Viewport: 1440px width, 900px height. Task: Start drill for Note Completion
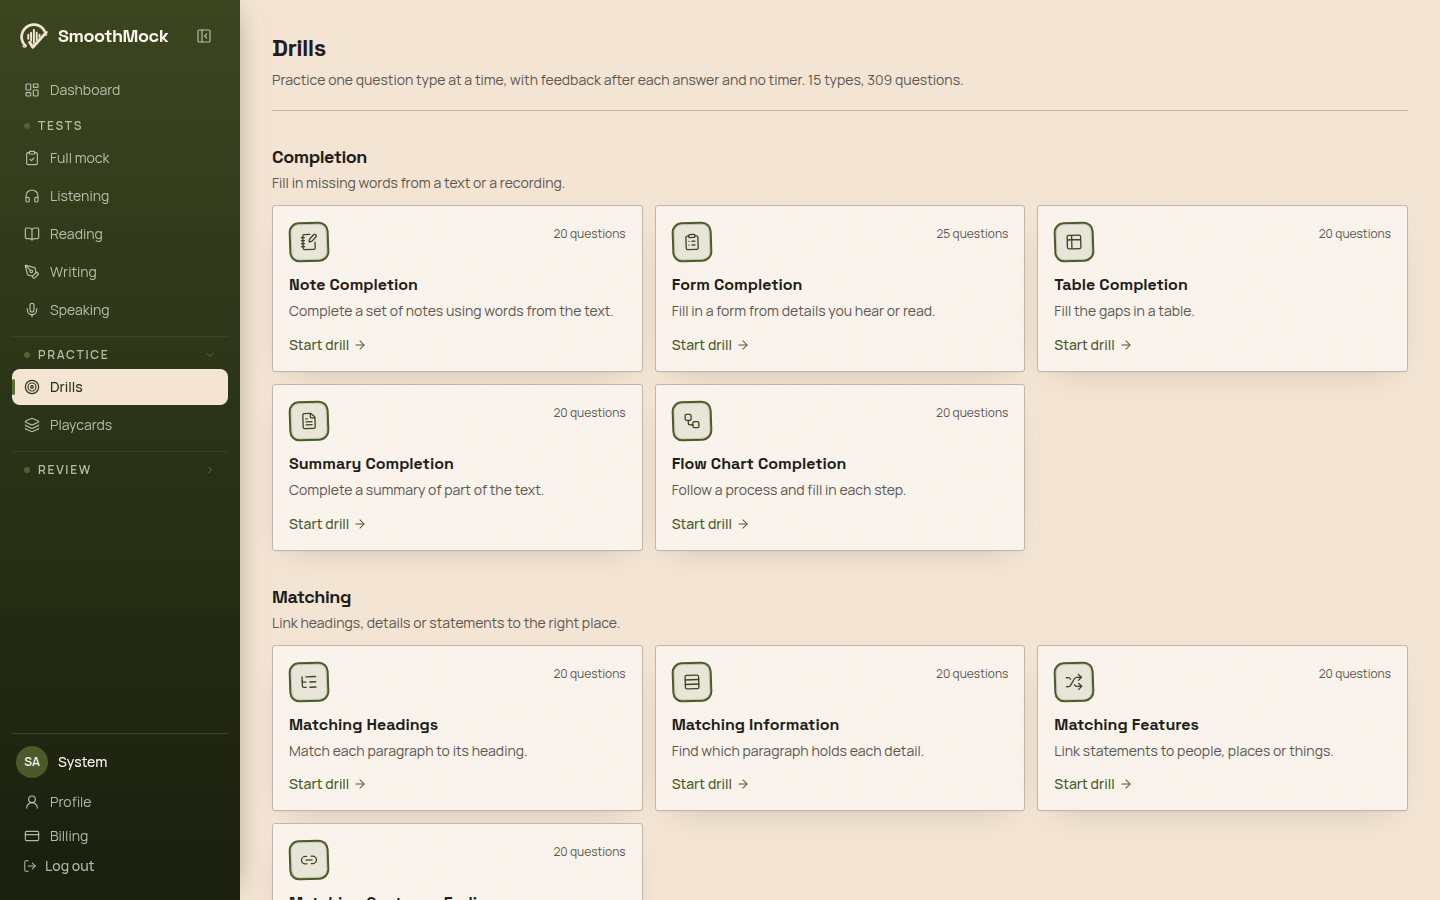(327, 345)
